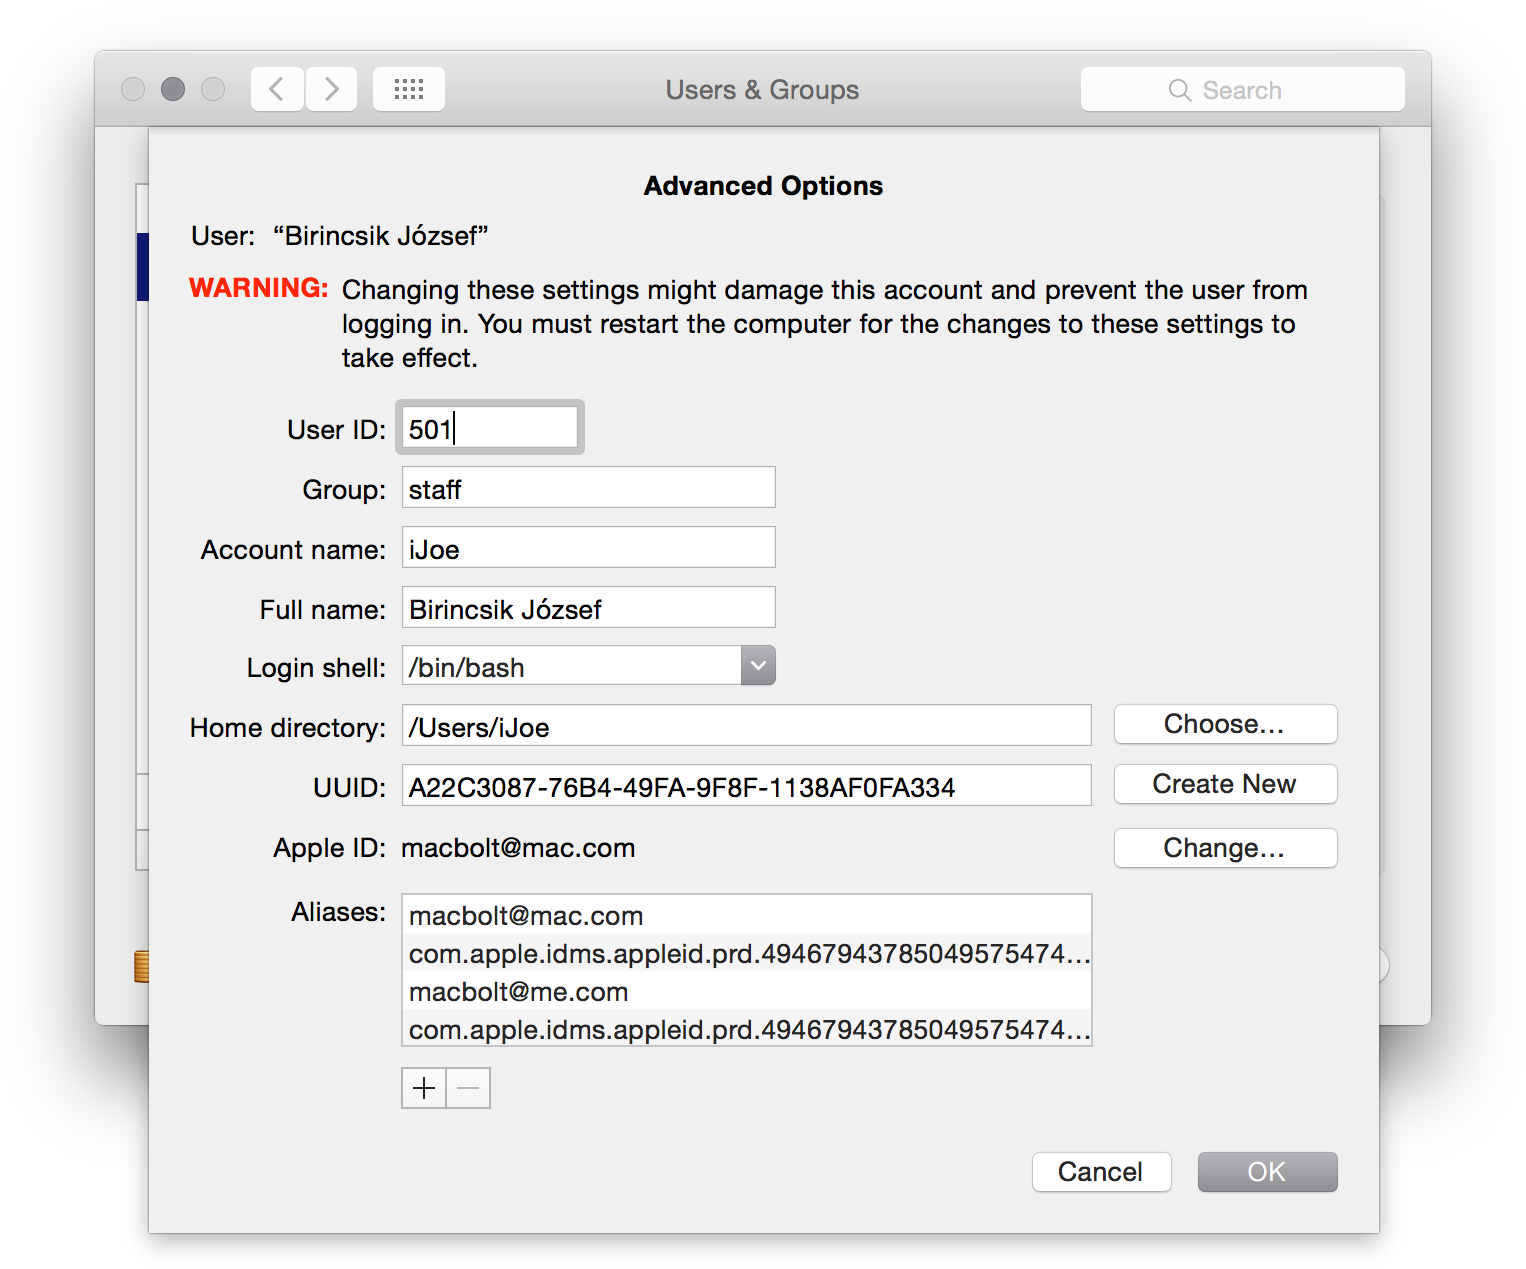Click the UUID field
Image resolution: width=1526 pixels, height=1269 pixels.
point(746,786)
